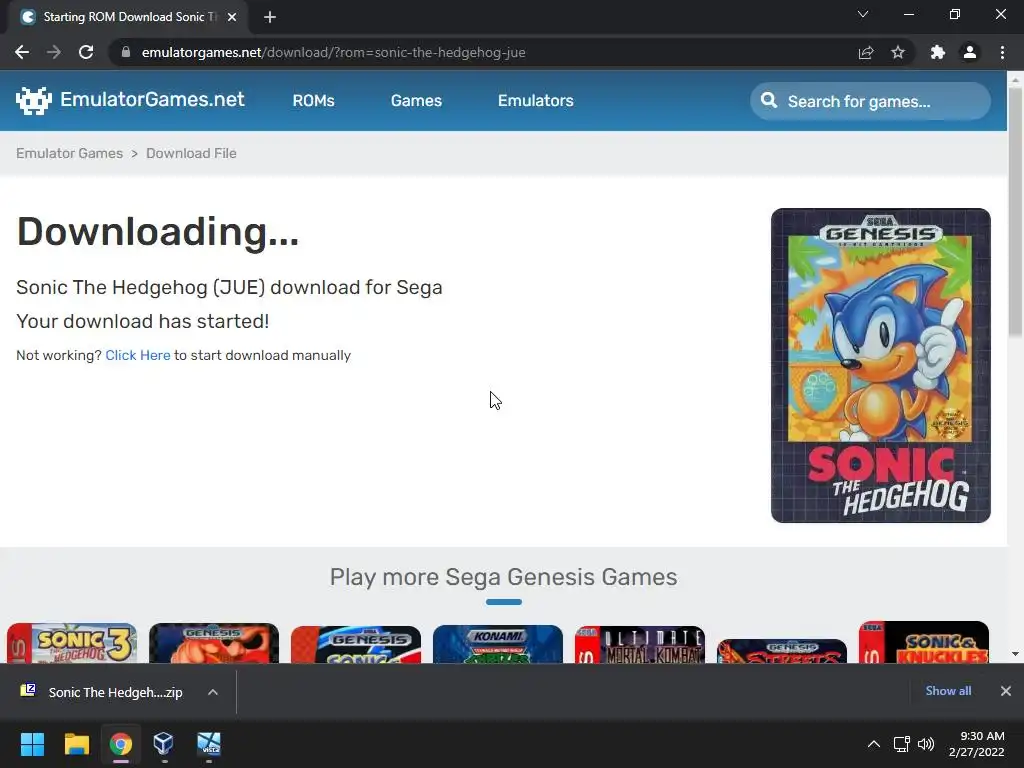
Task: Open the Extensions puzzle icon
Action: (x=938, y=52)
